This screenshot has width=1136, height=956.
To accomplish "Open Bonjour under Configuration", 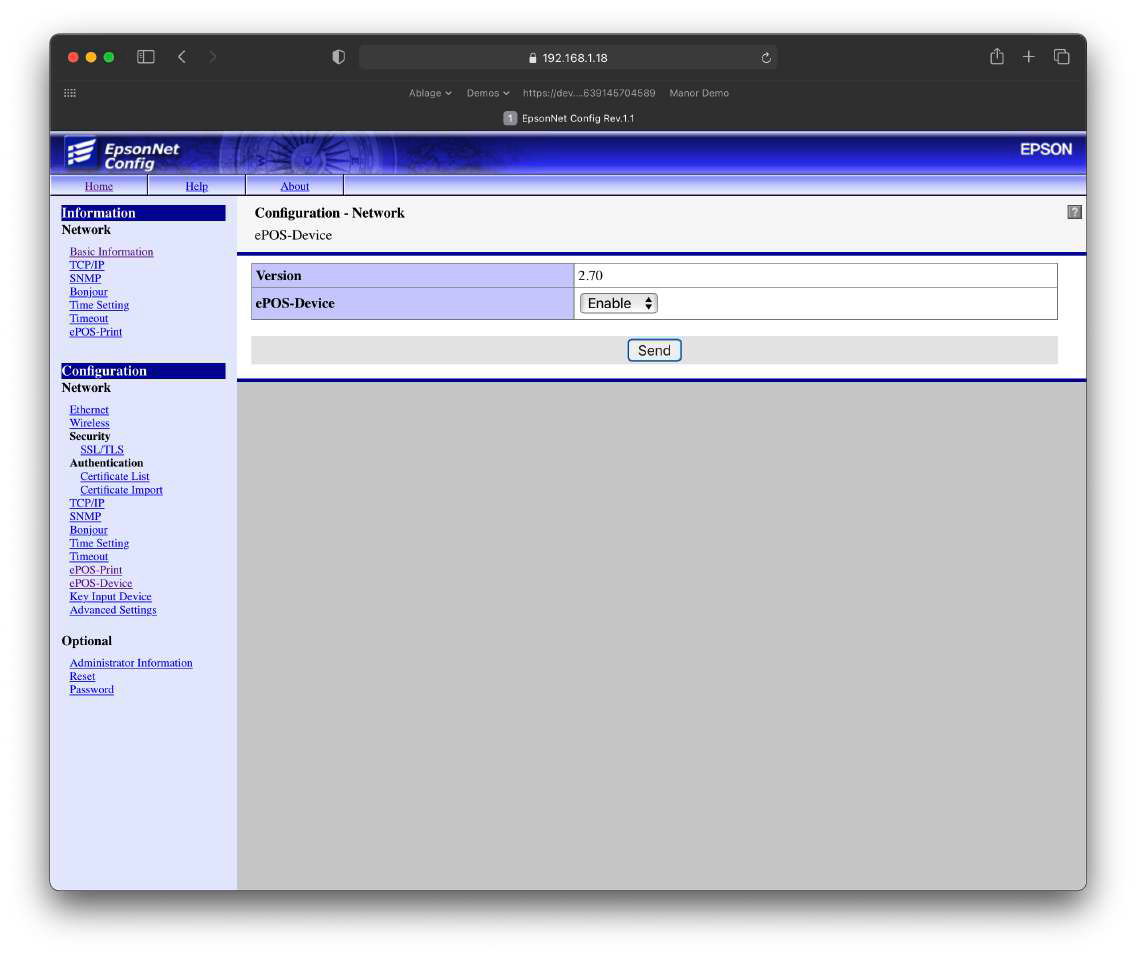I will click(88, 530).
